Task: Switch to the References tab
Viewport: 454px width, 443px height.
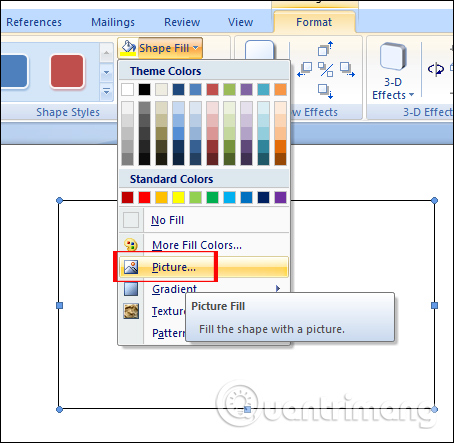Action: pyautogui.click(x=34, y=22)
